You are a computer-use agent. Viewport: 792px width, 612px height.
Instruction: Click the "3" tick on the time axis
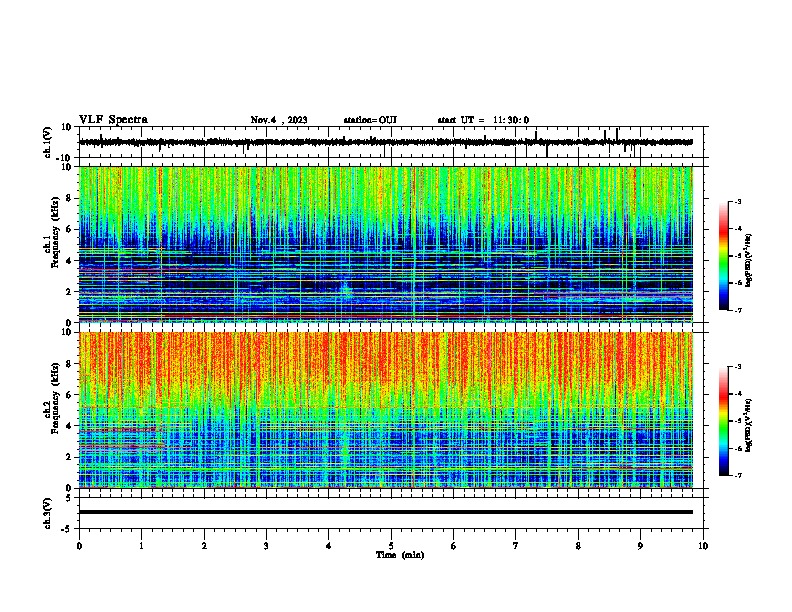(x=266, y=546)
